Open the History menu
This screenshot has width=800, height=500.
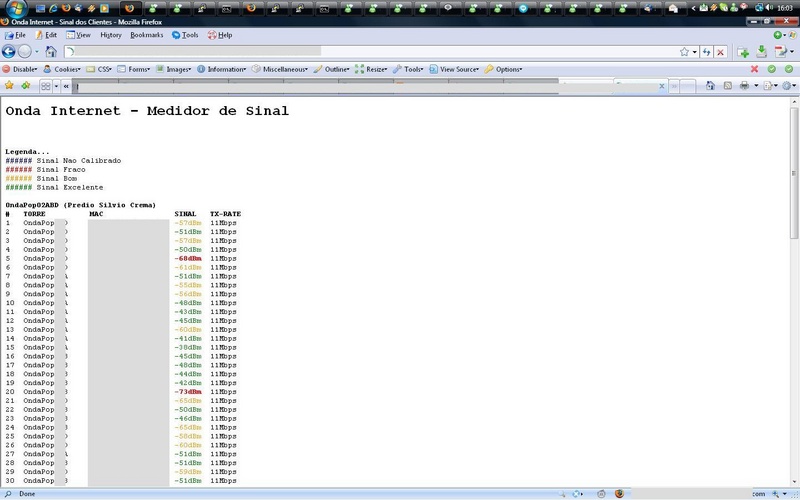point(111,35)
